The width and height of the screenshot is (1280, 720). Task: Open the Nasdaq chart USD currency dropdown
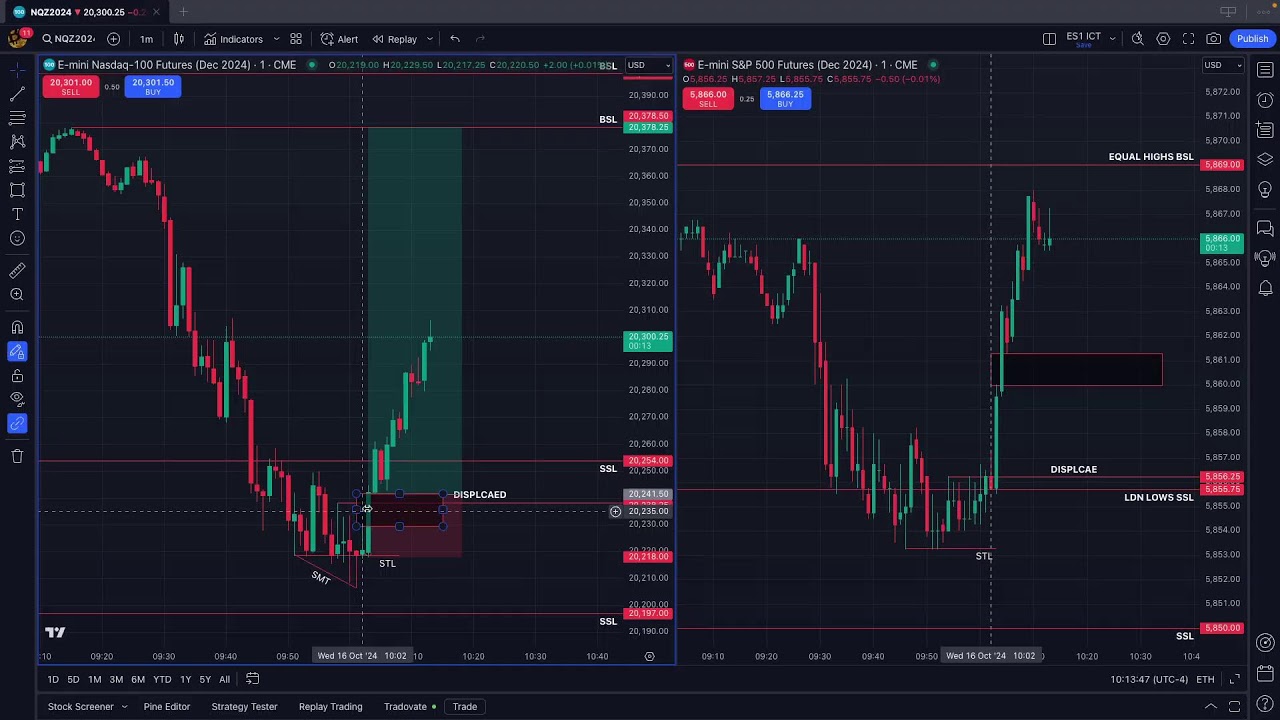click(647, 65)
